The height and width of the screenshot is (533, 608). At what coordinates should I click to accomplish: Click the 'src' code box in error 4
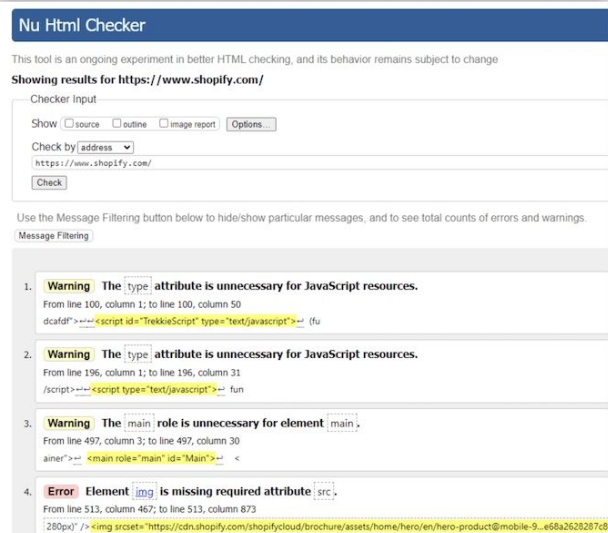click(x=324, y=492)
